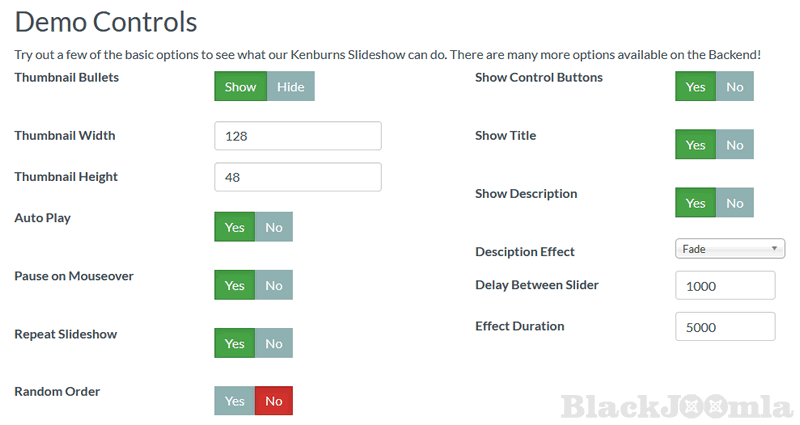Choose Yes for Repeat Slideshow
The height and width of the screenshot is (425, 800).
pyautogui.click(x=235, y=343)
